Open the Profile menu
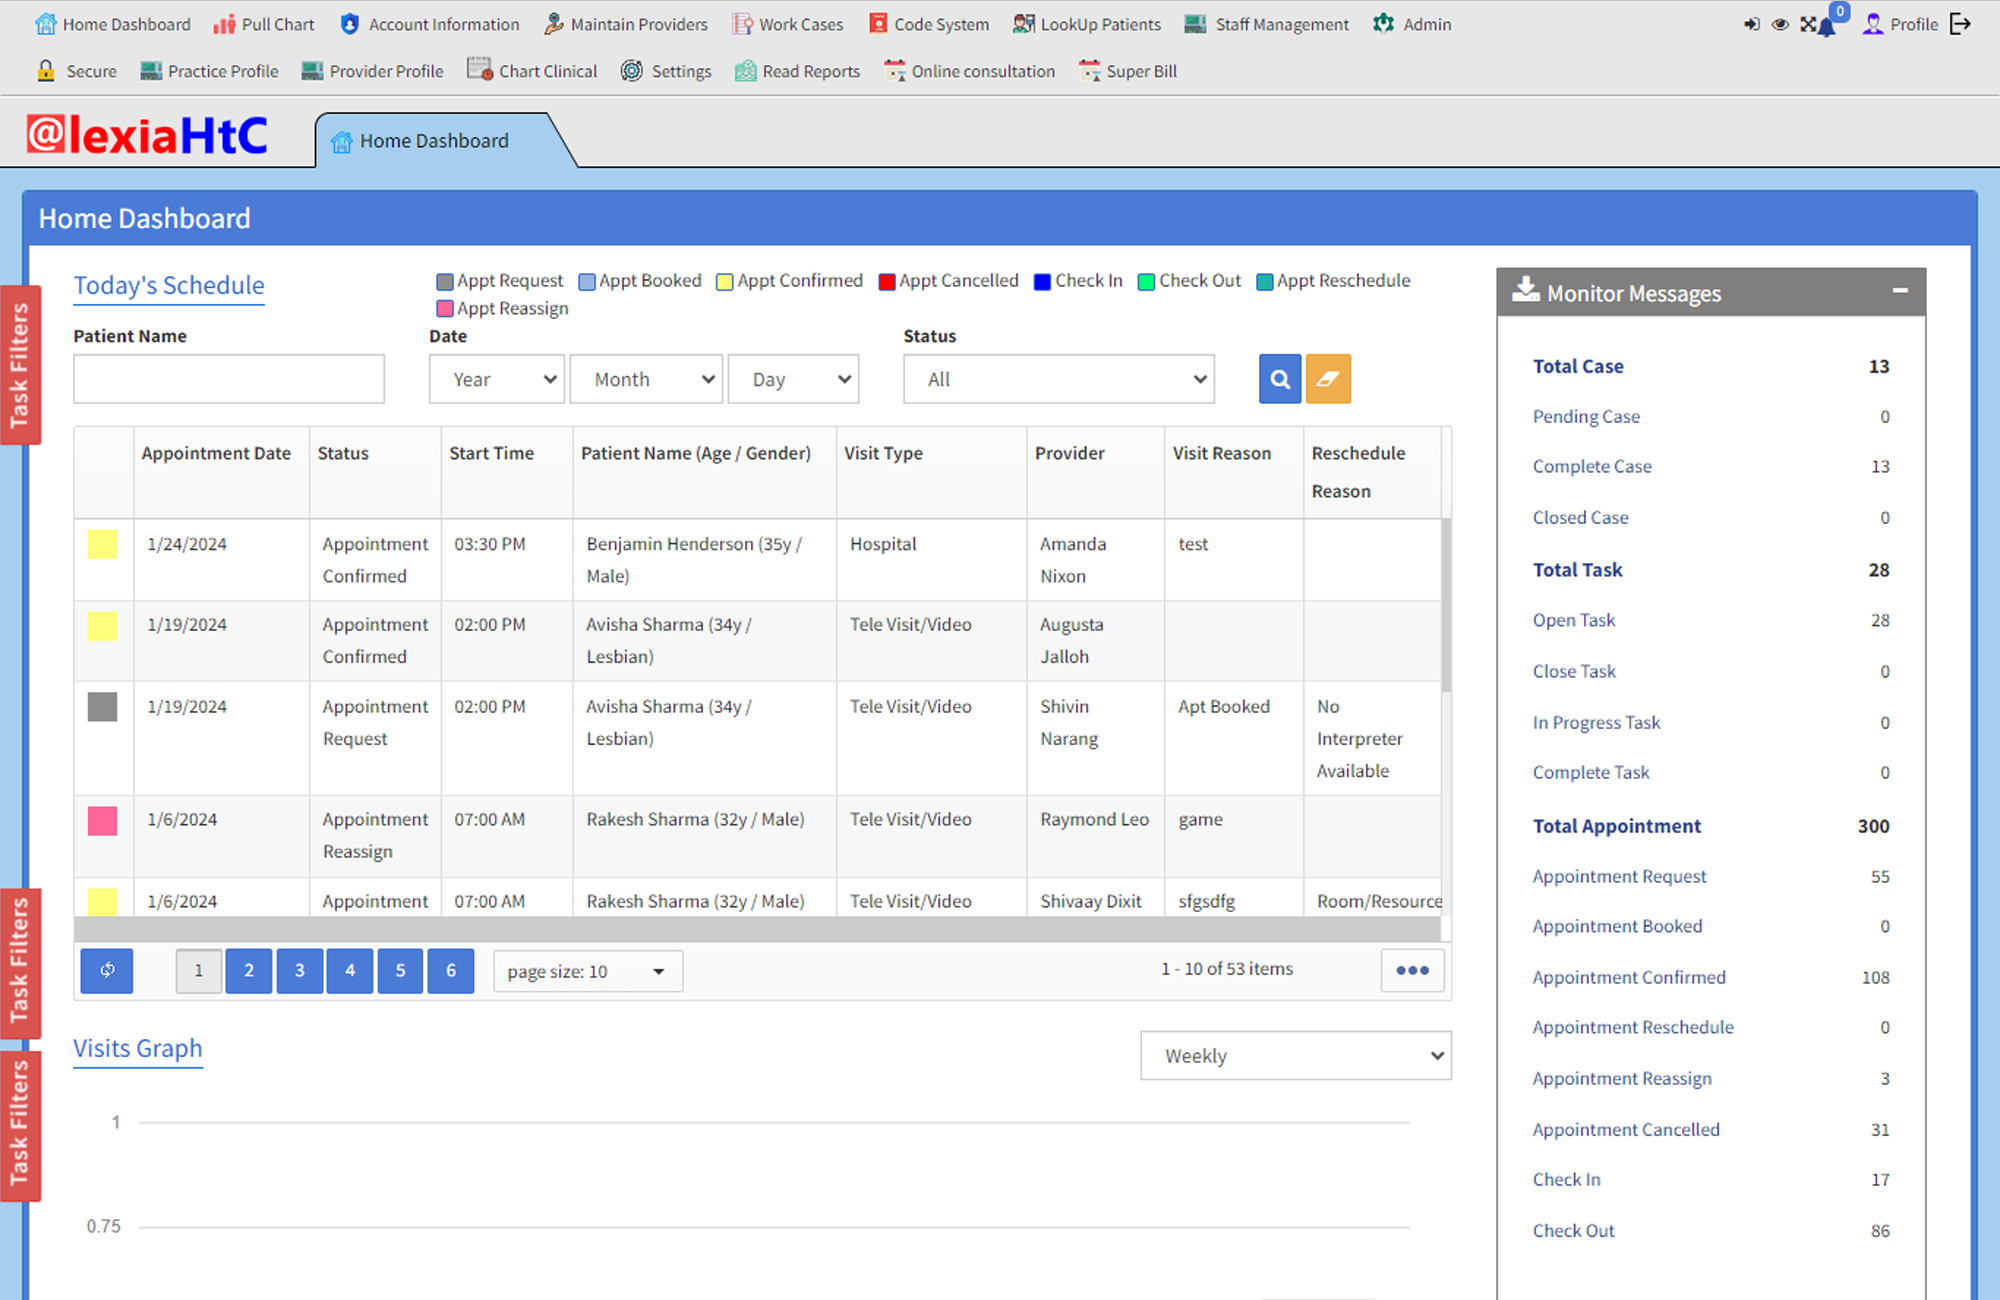Screen dimensions: 2000x1300 coord(1900,24)
